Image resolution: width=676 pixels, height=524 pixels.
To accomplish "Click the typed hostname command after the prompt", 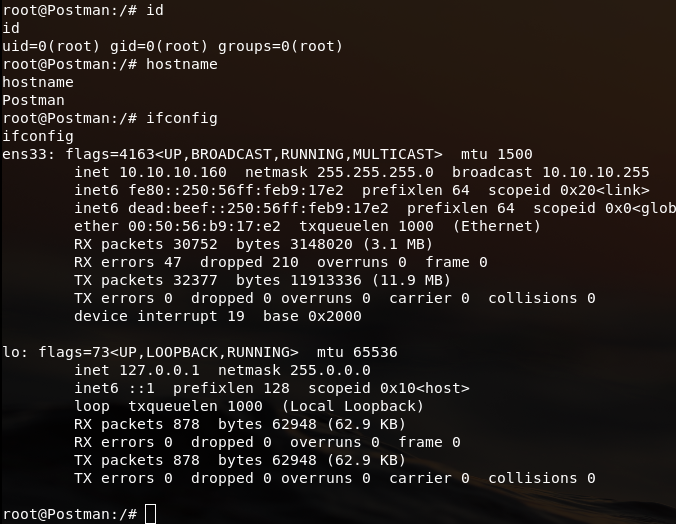I will click(x=182, y=64).
